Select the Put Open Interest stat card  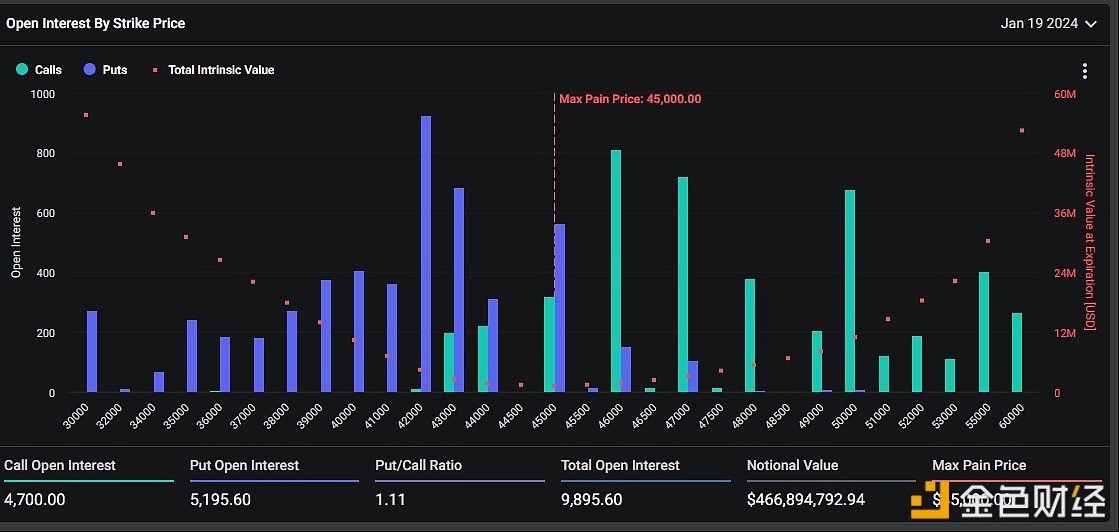(x=273, y=482)
